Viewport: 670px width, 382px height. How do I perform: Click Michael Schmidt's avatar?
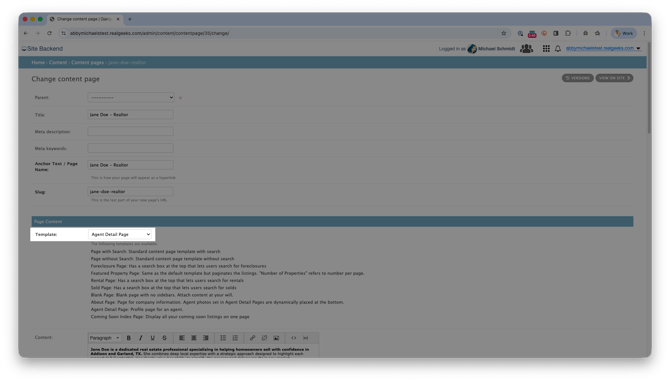[x=472, y=49]
